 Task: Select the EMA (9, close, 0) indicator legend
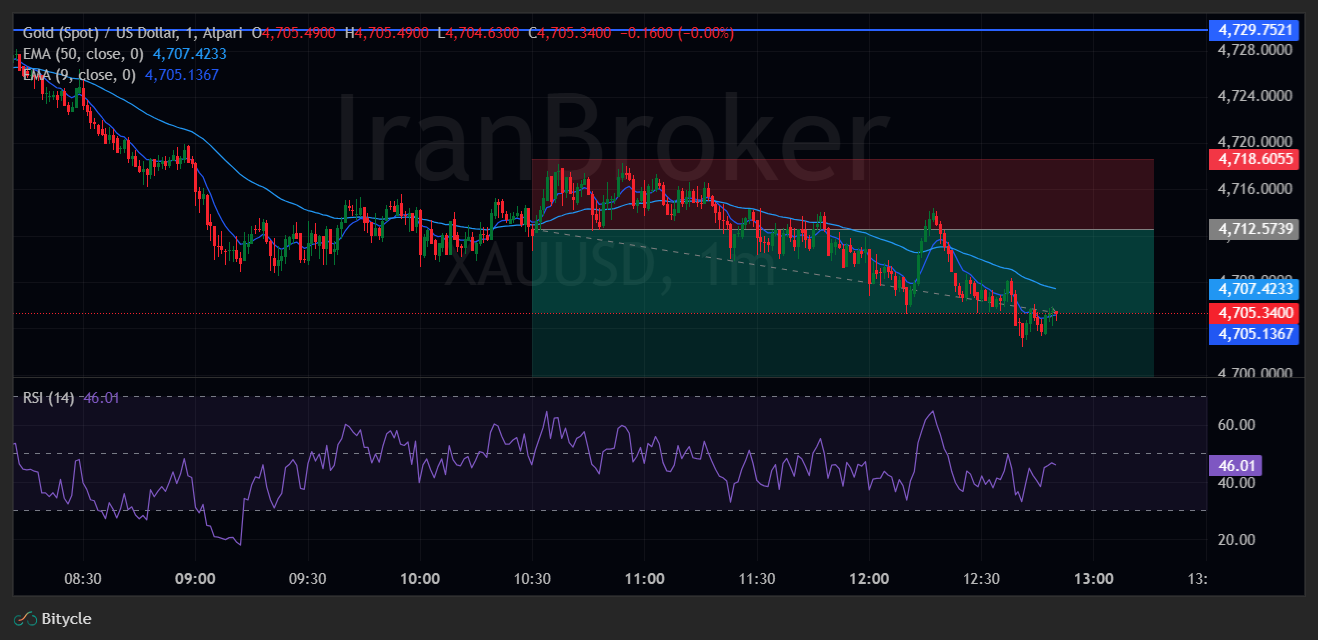[x=79, y=75]
